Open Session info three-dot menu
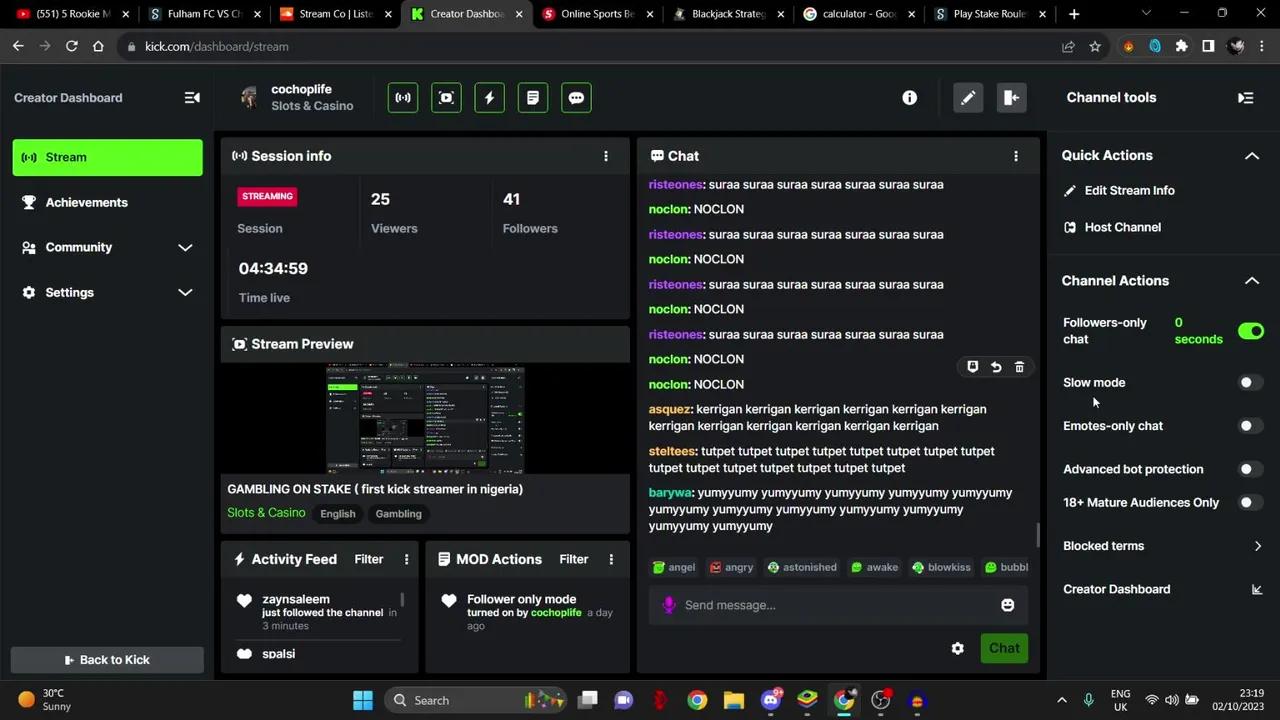Viewport: 1280px width, 720px height. (605, 156)
